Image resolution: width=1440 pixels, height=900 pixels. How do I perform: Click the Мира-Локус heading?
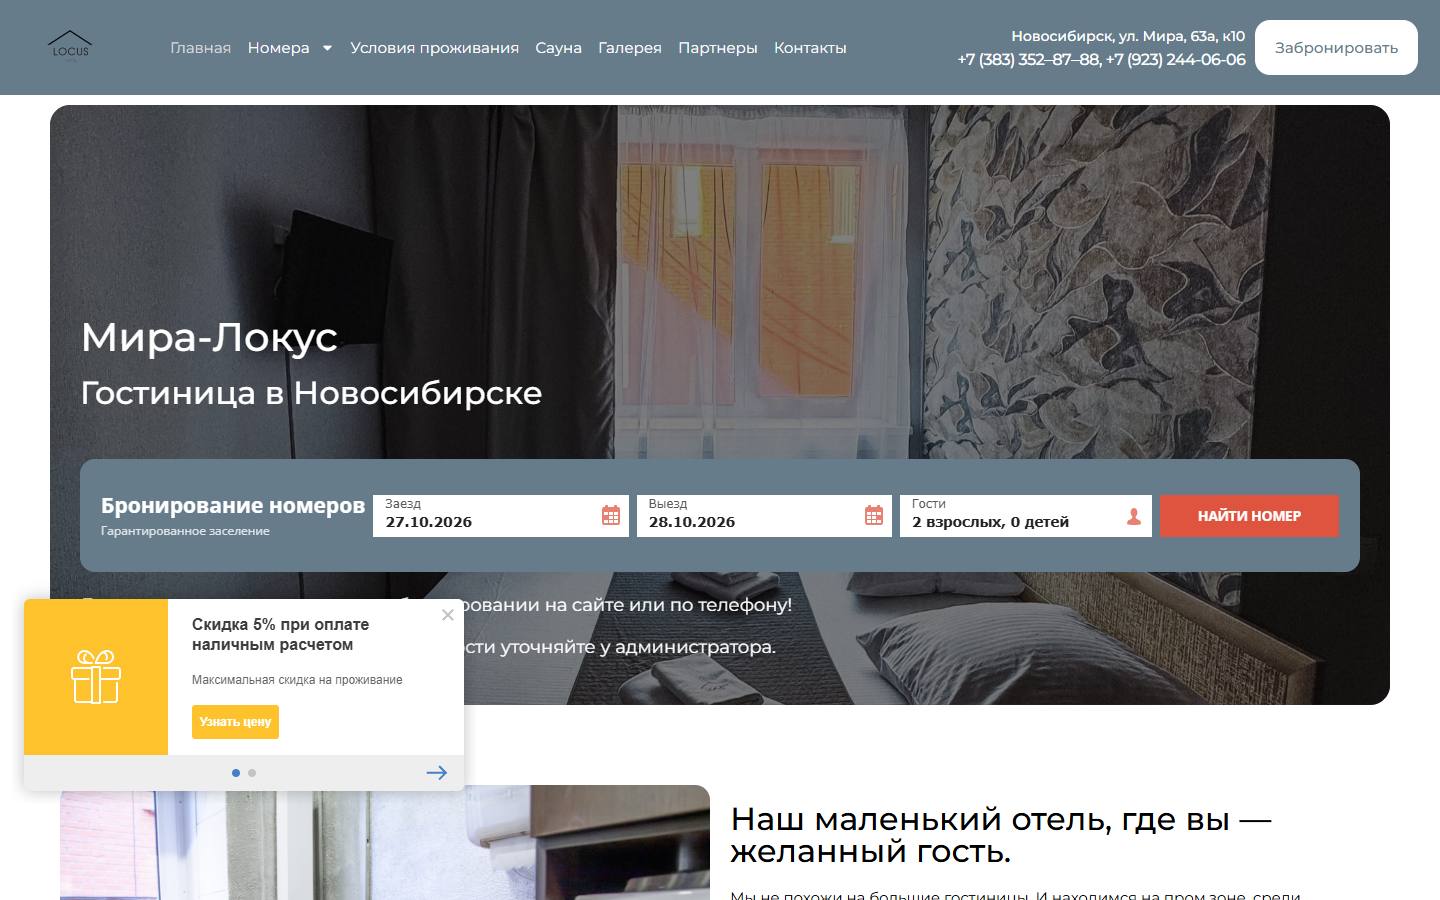pyautogui.click(x=209, y=337)
